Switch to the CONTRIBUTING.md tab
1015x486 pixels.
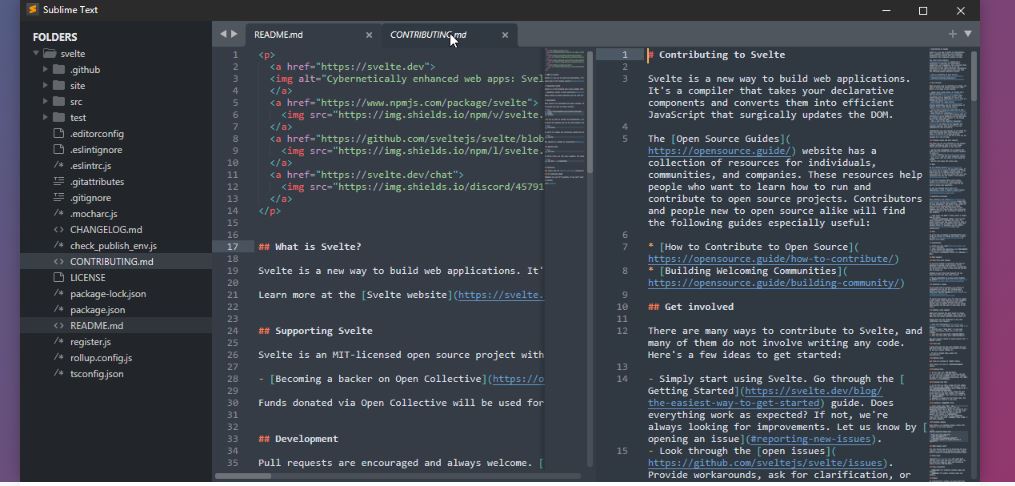(x=428, y=35)
